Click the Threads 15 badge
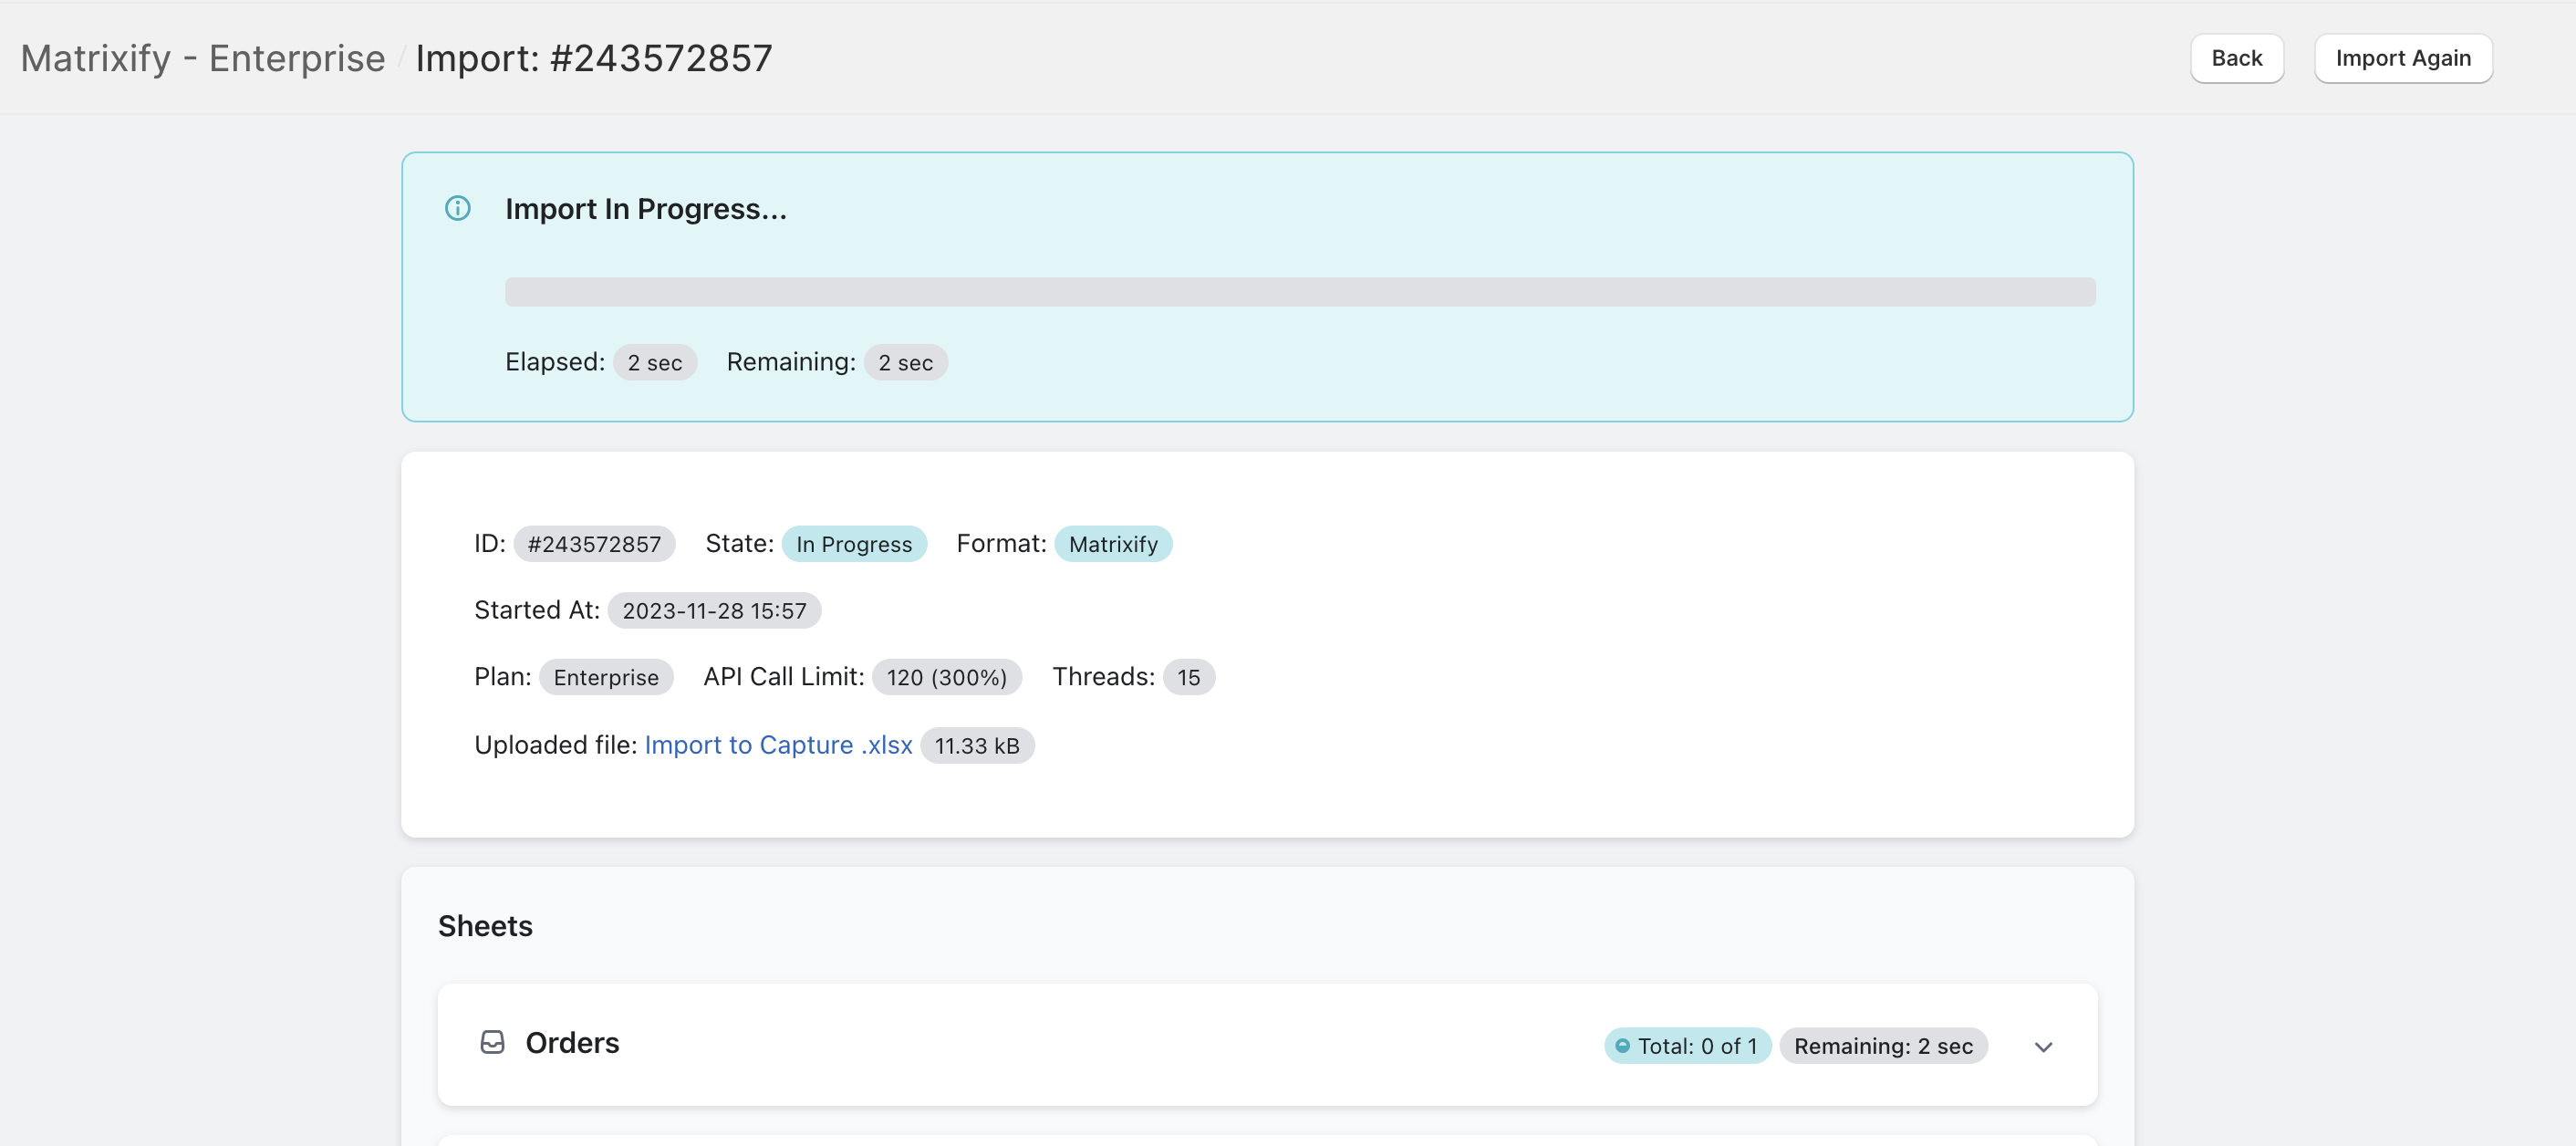 point(1189,676)
